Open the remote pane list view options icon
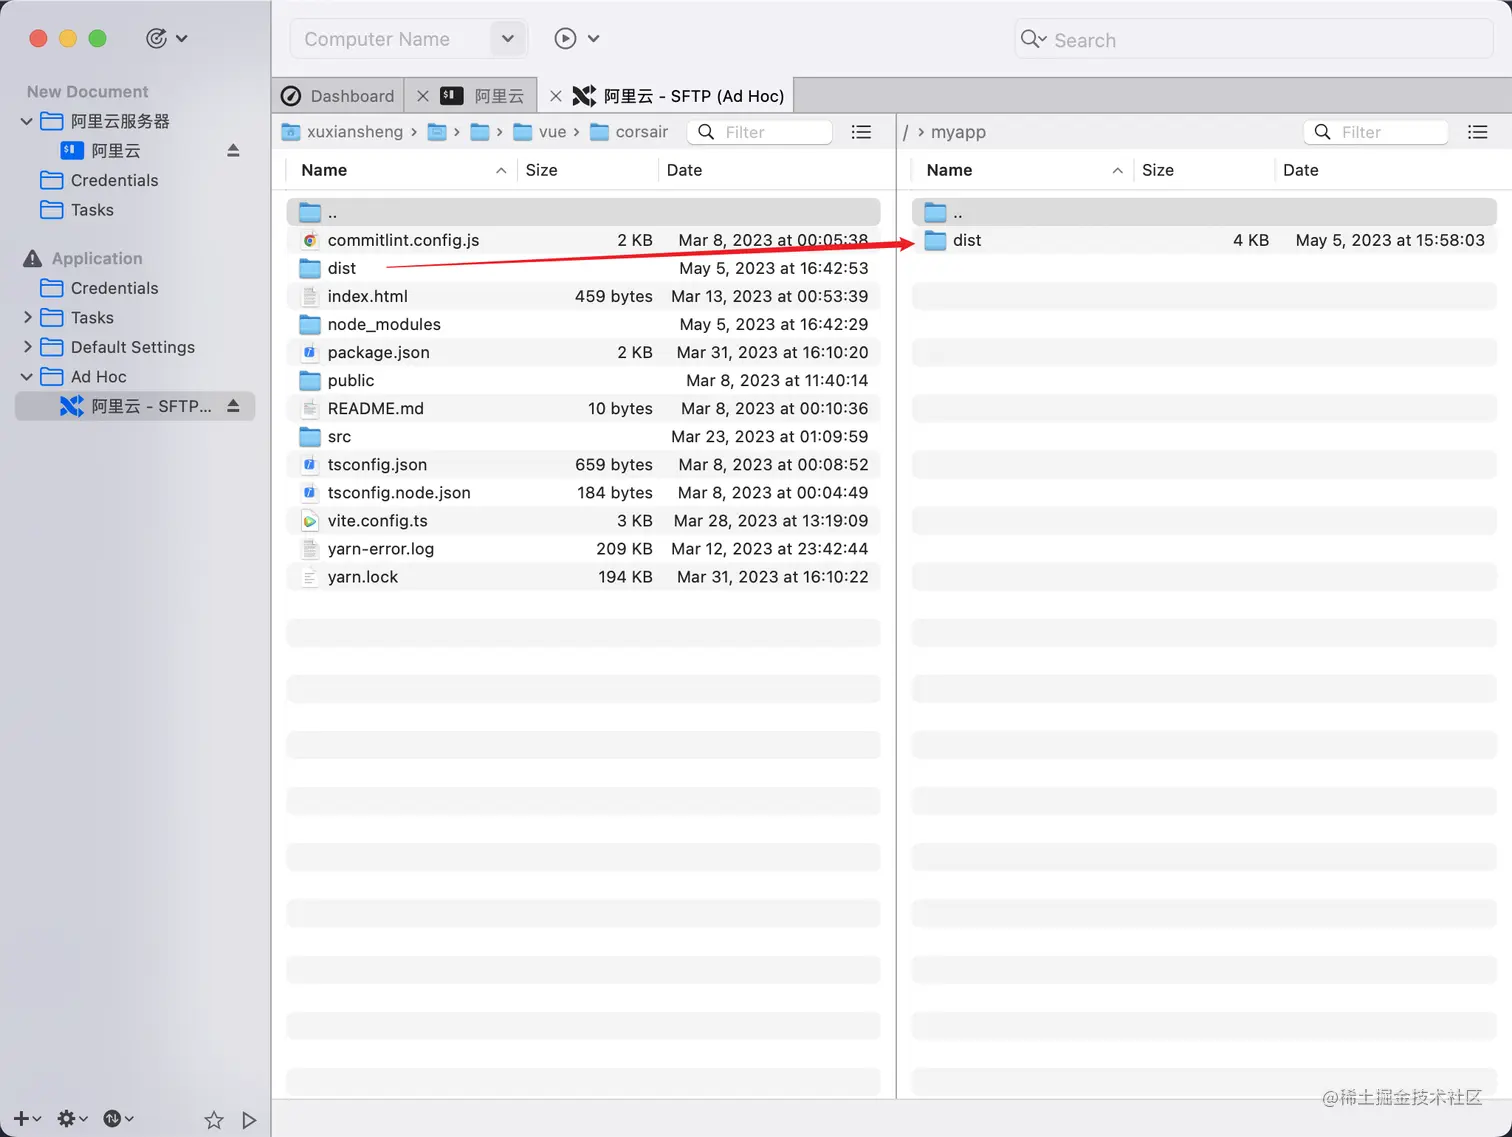1512x1137 pixels. [x=1478, y=132]
